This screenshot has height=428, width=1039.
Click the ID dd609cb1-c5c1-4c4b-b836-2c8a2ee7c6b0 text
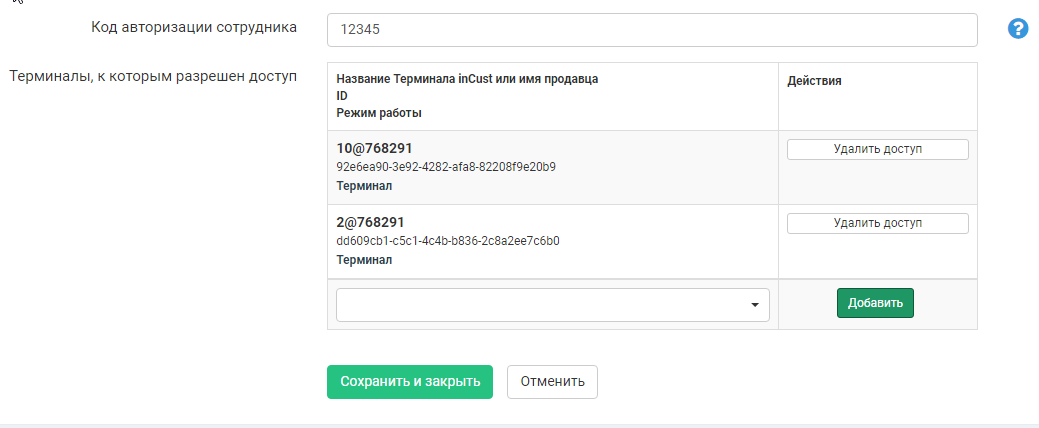pos(447,241)
